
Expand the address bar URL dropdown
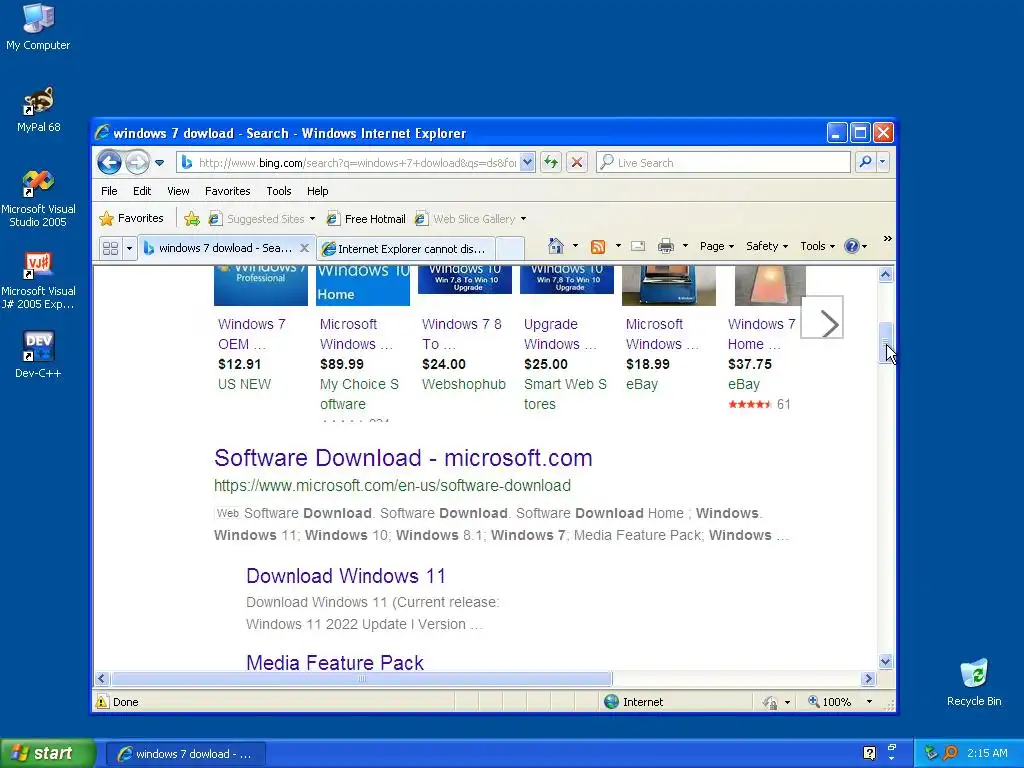tap(527, 163)
